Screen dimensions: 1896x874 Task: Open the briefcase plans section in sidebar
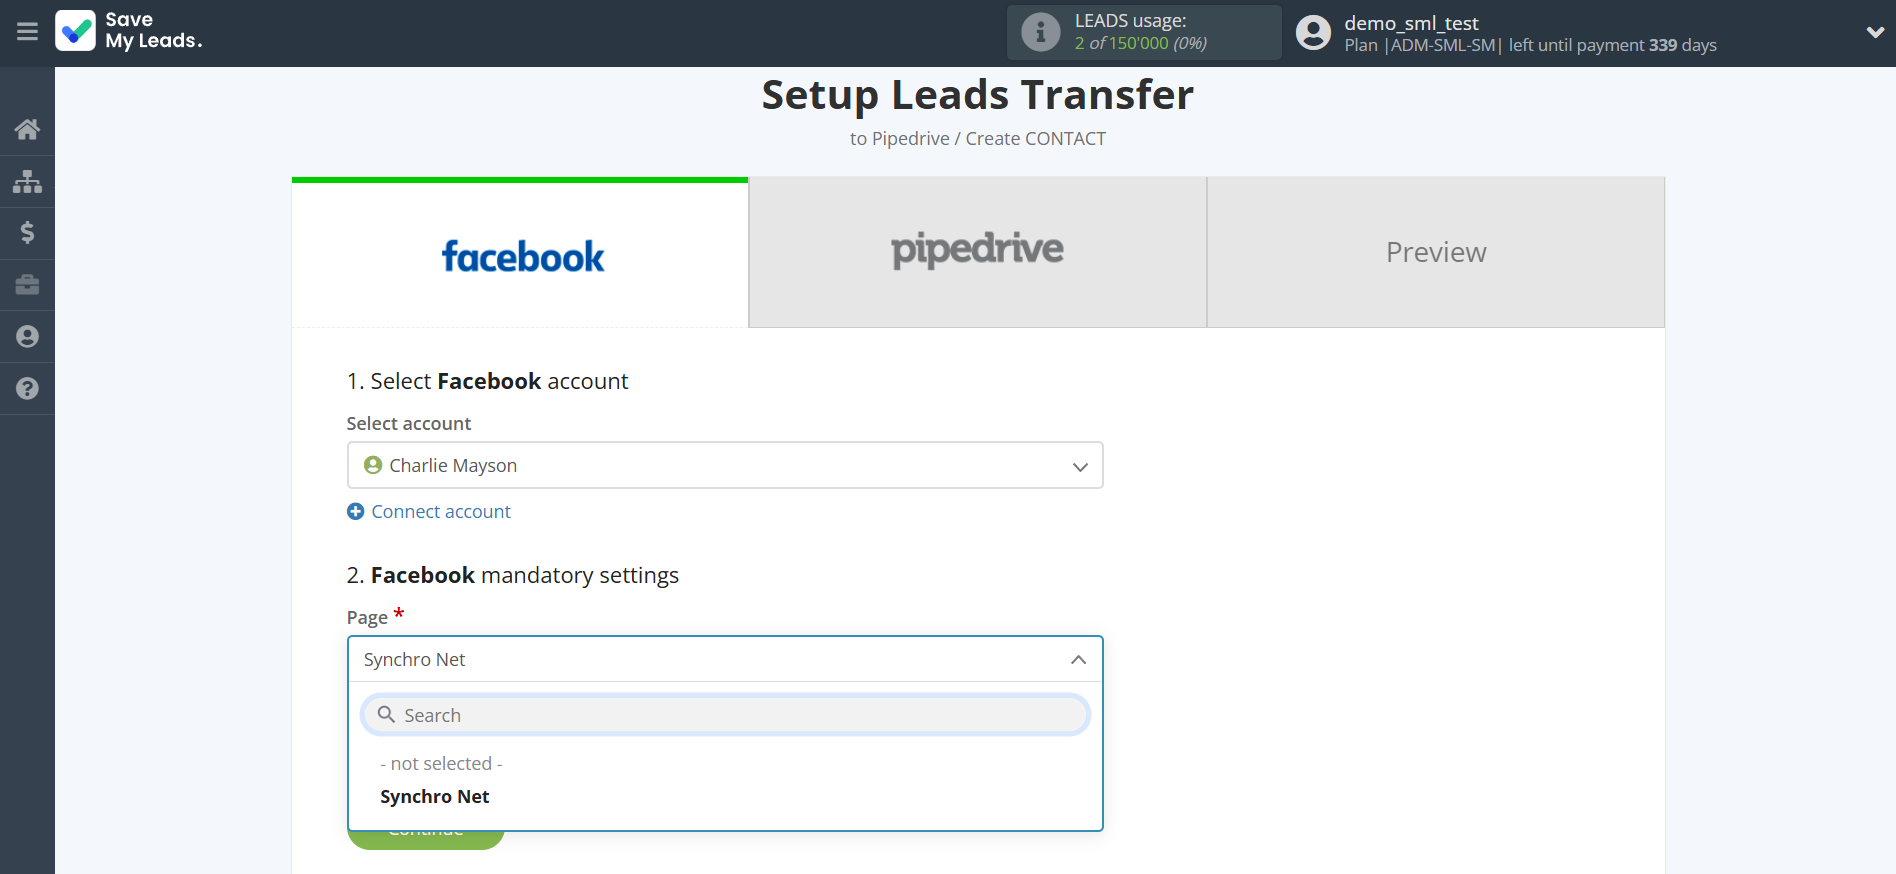pyautogui.click(x=27, y=285)
